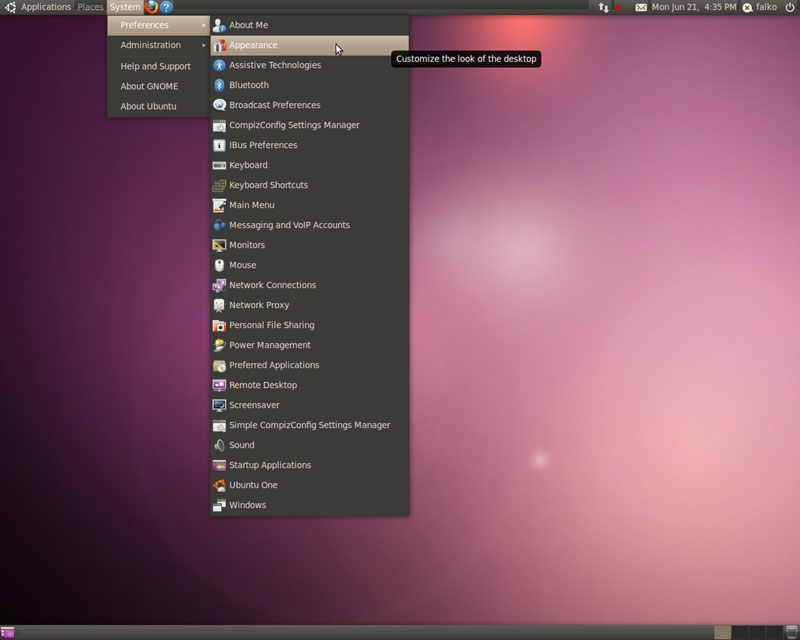Click the power shutdown icon in panel

pos(790,7)
